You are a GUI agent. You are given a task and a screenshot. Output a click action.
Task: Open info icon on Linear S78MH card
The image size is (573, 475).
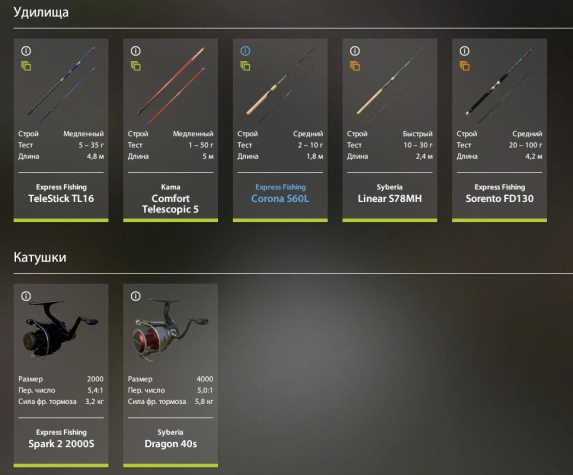coord(355,51)
